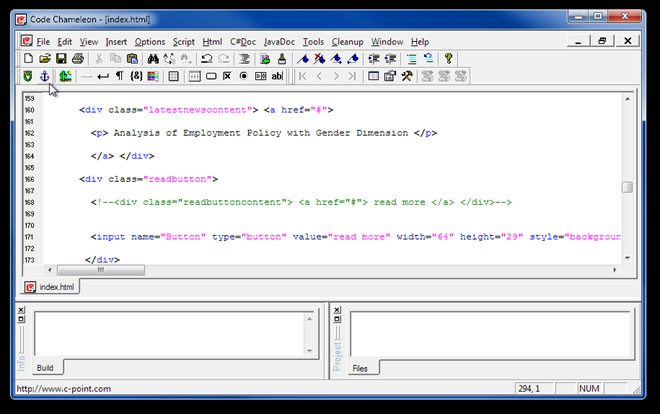This screenshot has width=660, height=414.
Task: Click the editor horizontal scrollbar thumb
Action: 101,270
